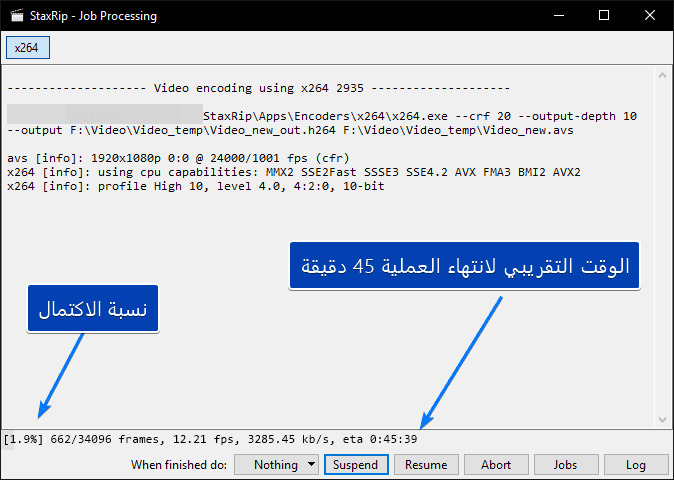Click the 'avs [info]: 1920x1080p' log line
674x480 pixels.
pos(178,158)
